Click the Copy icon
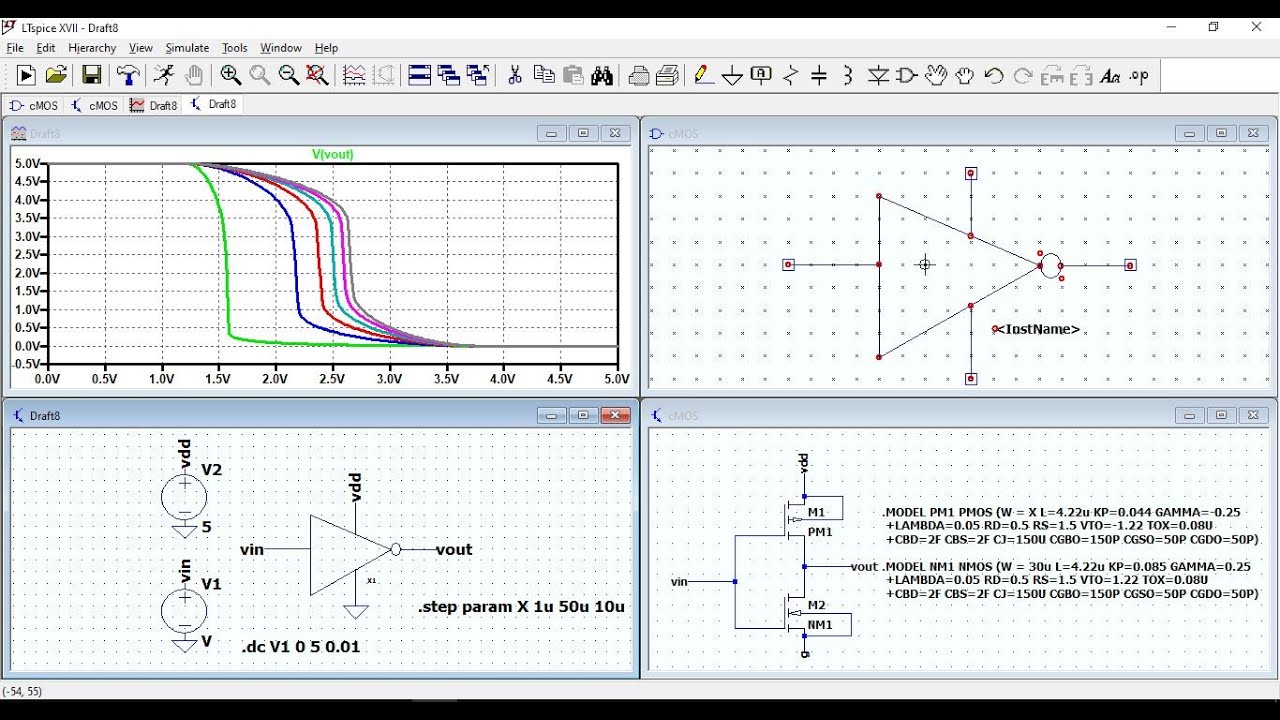 (544, 75)
